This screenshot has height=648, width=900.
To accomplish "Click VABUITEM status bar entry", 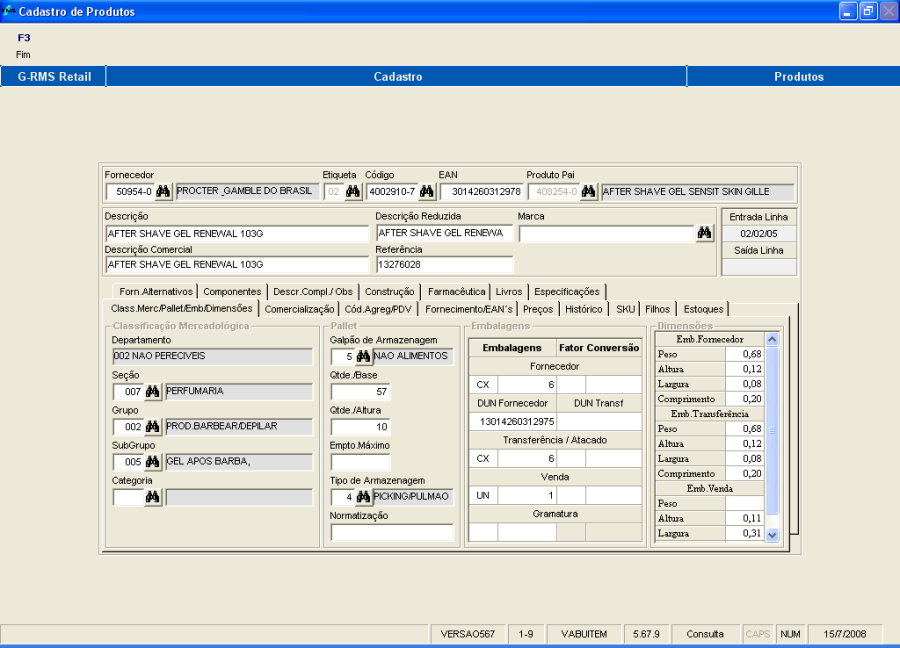I will (584, 634).
